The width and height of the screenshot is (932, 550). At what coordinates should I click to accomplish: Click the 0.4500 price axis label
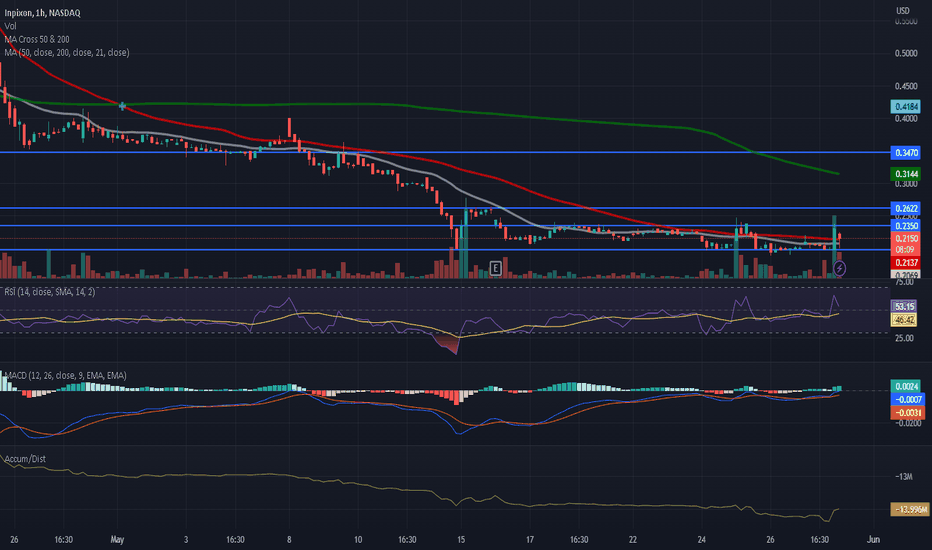pos(906,86)
